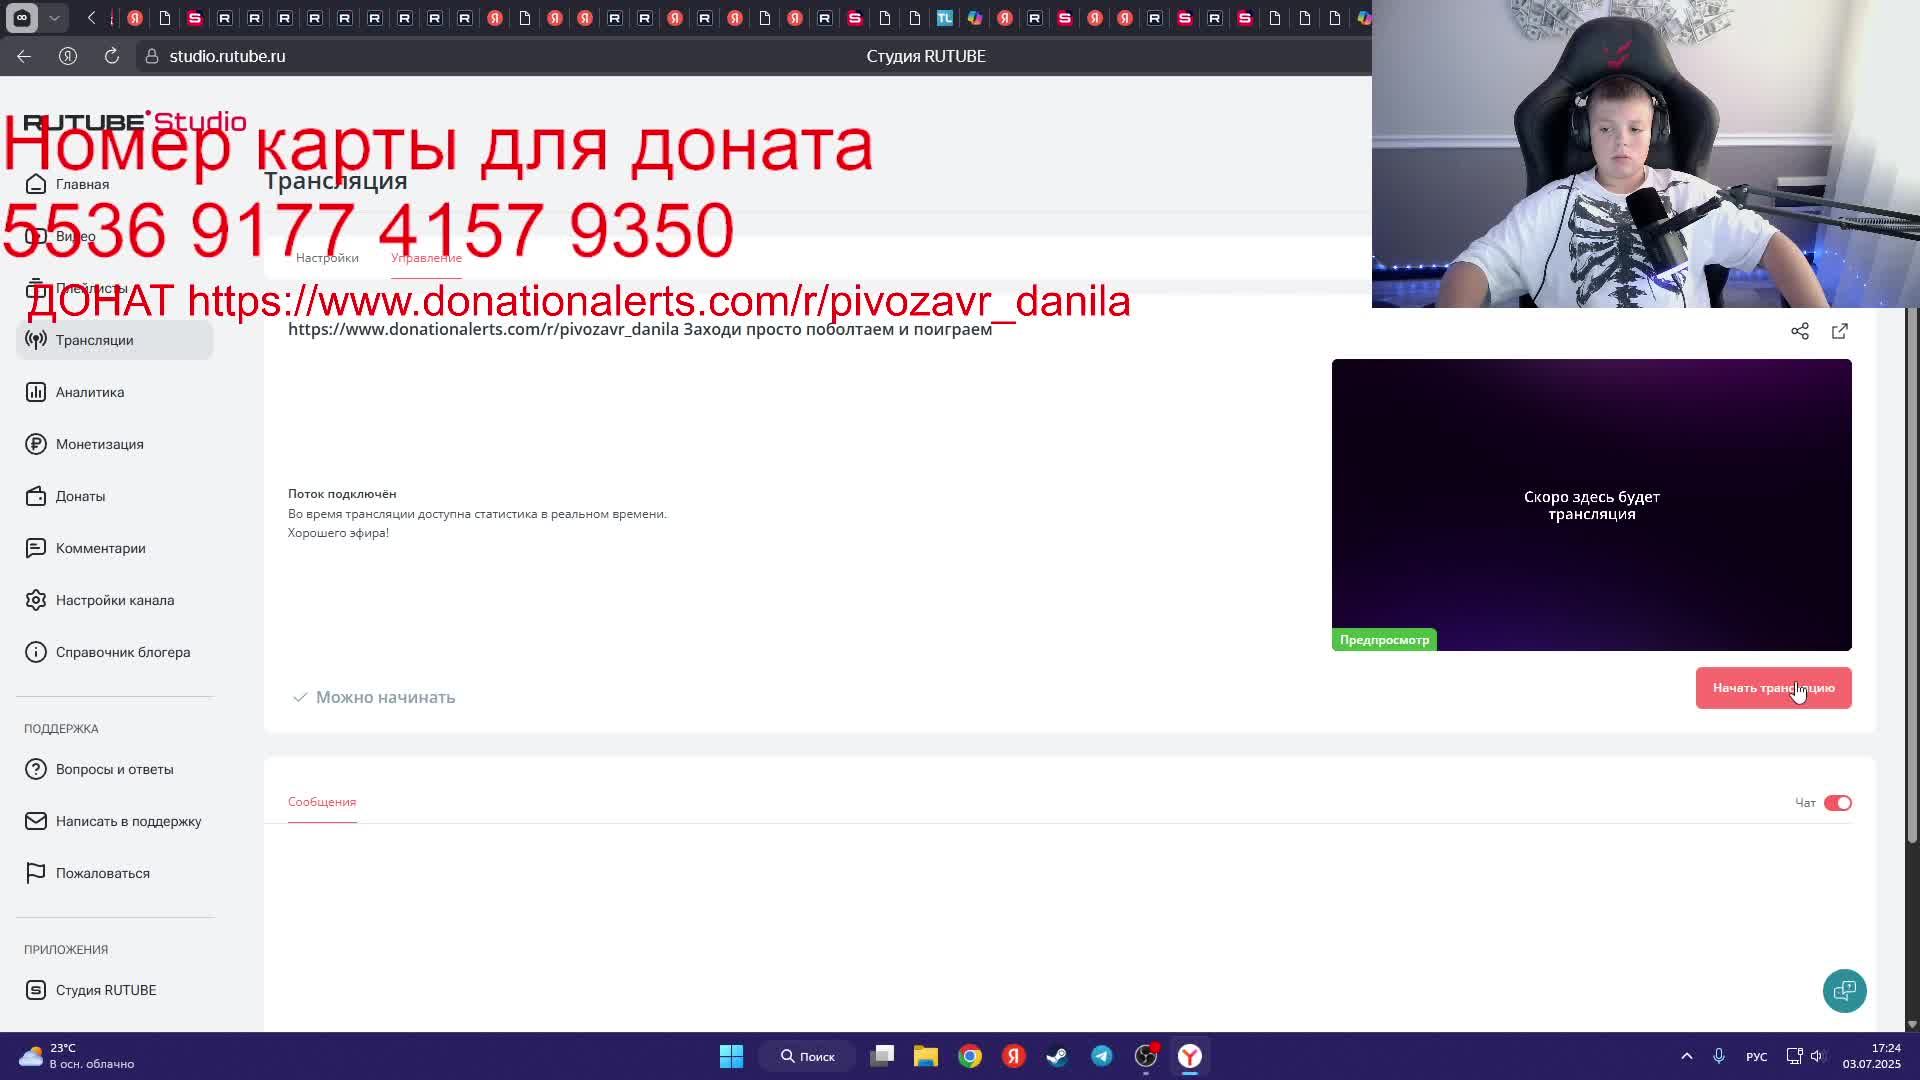
Task: Open Трансляции section in sidebar
Action: (x=114, y=340)
